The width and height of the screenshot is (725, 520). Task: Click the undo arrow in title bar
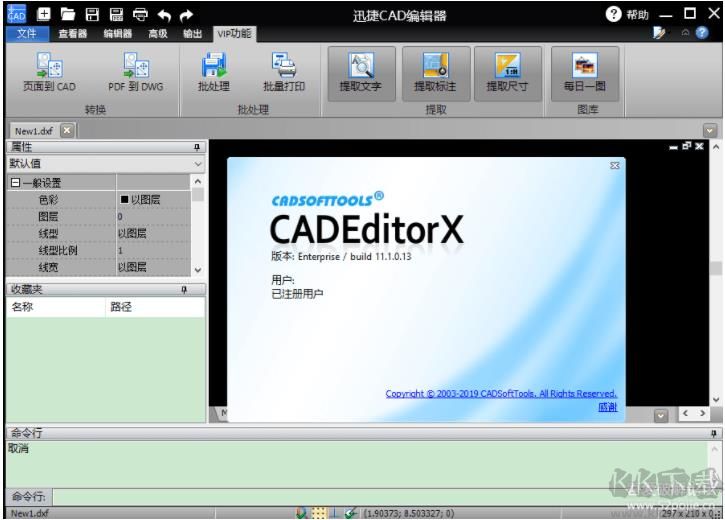[164, 15]
